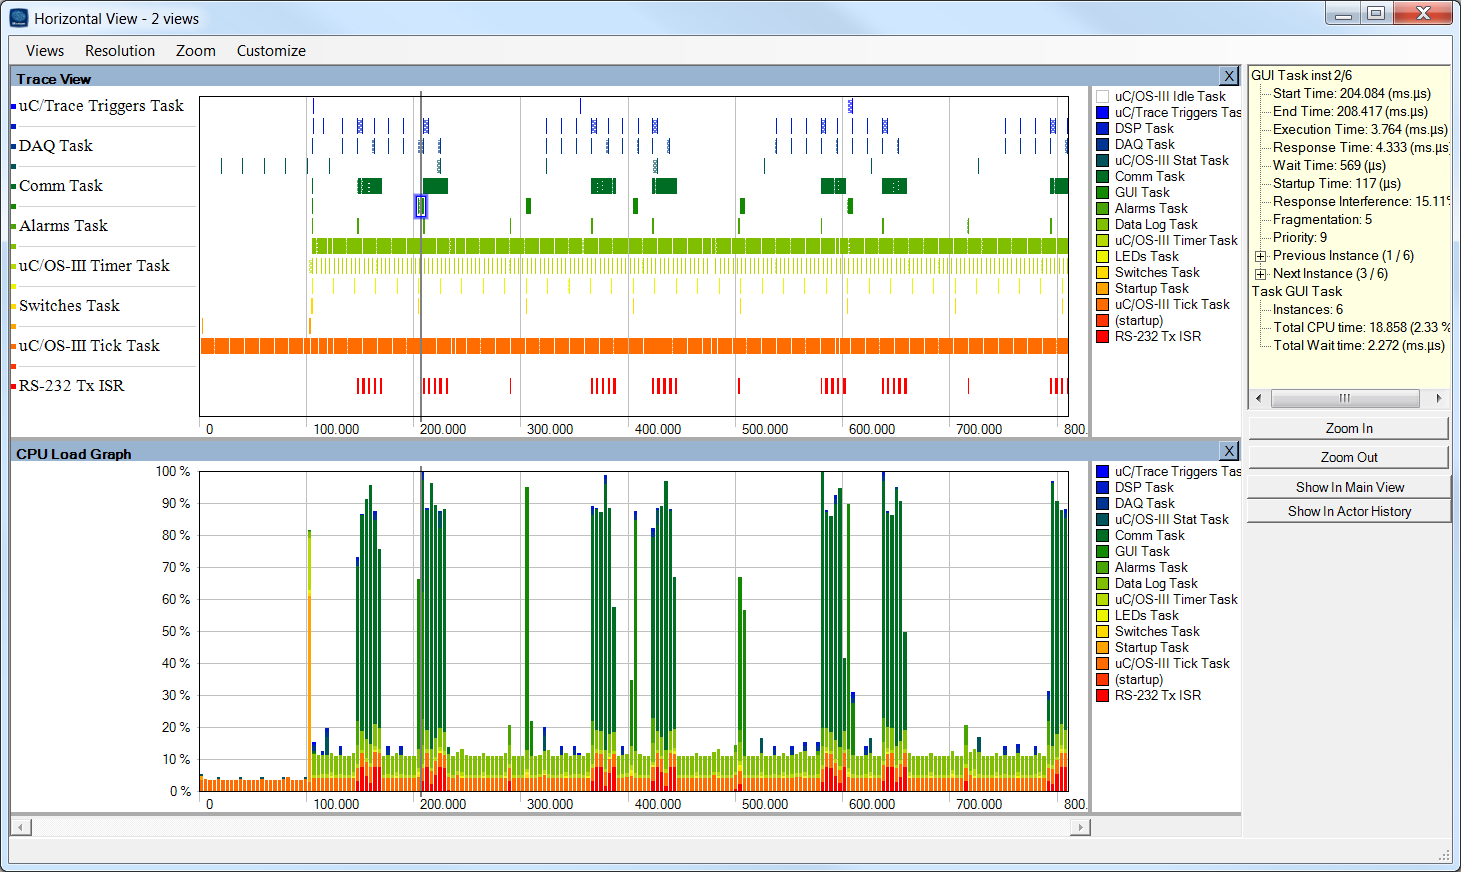1461x872 pixels.
Task: Select uC/Trace Triggers Task row label
Action: point(101,106)
